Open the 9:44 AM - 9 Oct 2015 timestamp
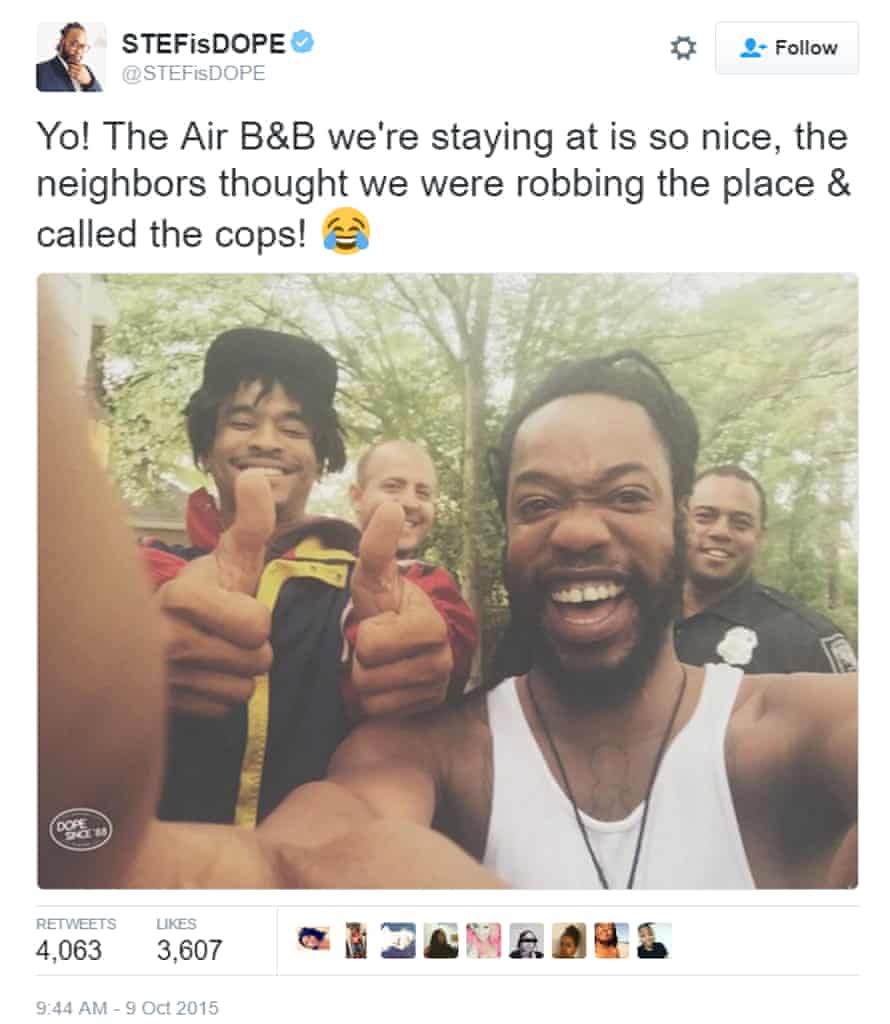The height and width of the screenshot is (1024, 890). tap(127, 1008)
